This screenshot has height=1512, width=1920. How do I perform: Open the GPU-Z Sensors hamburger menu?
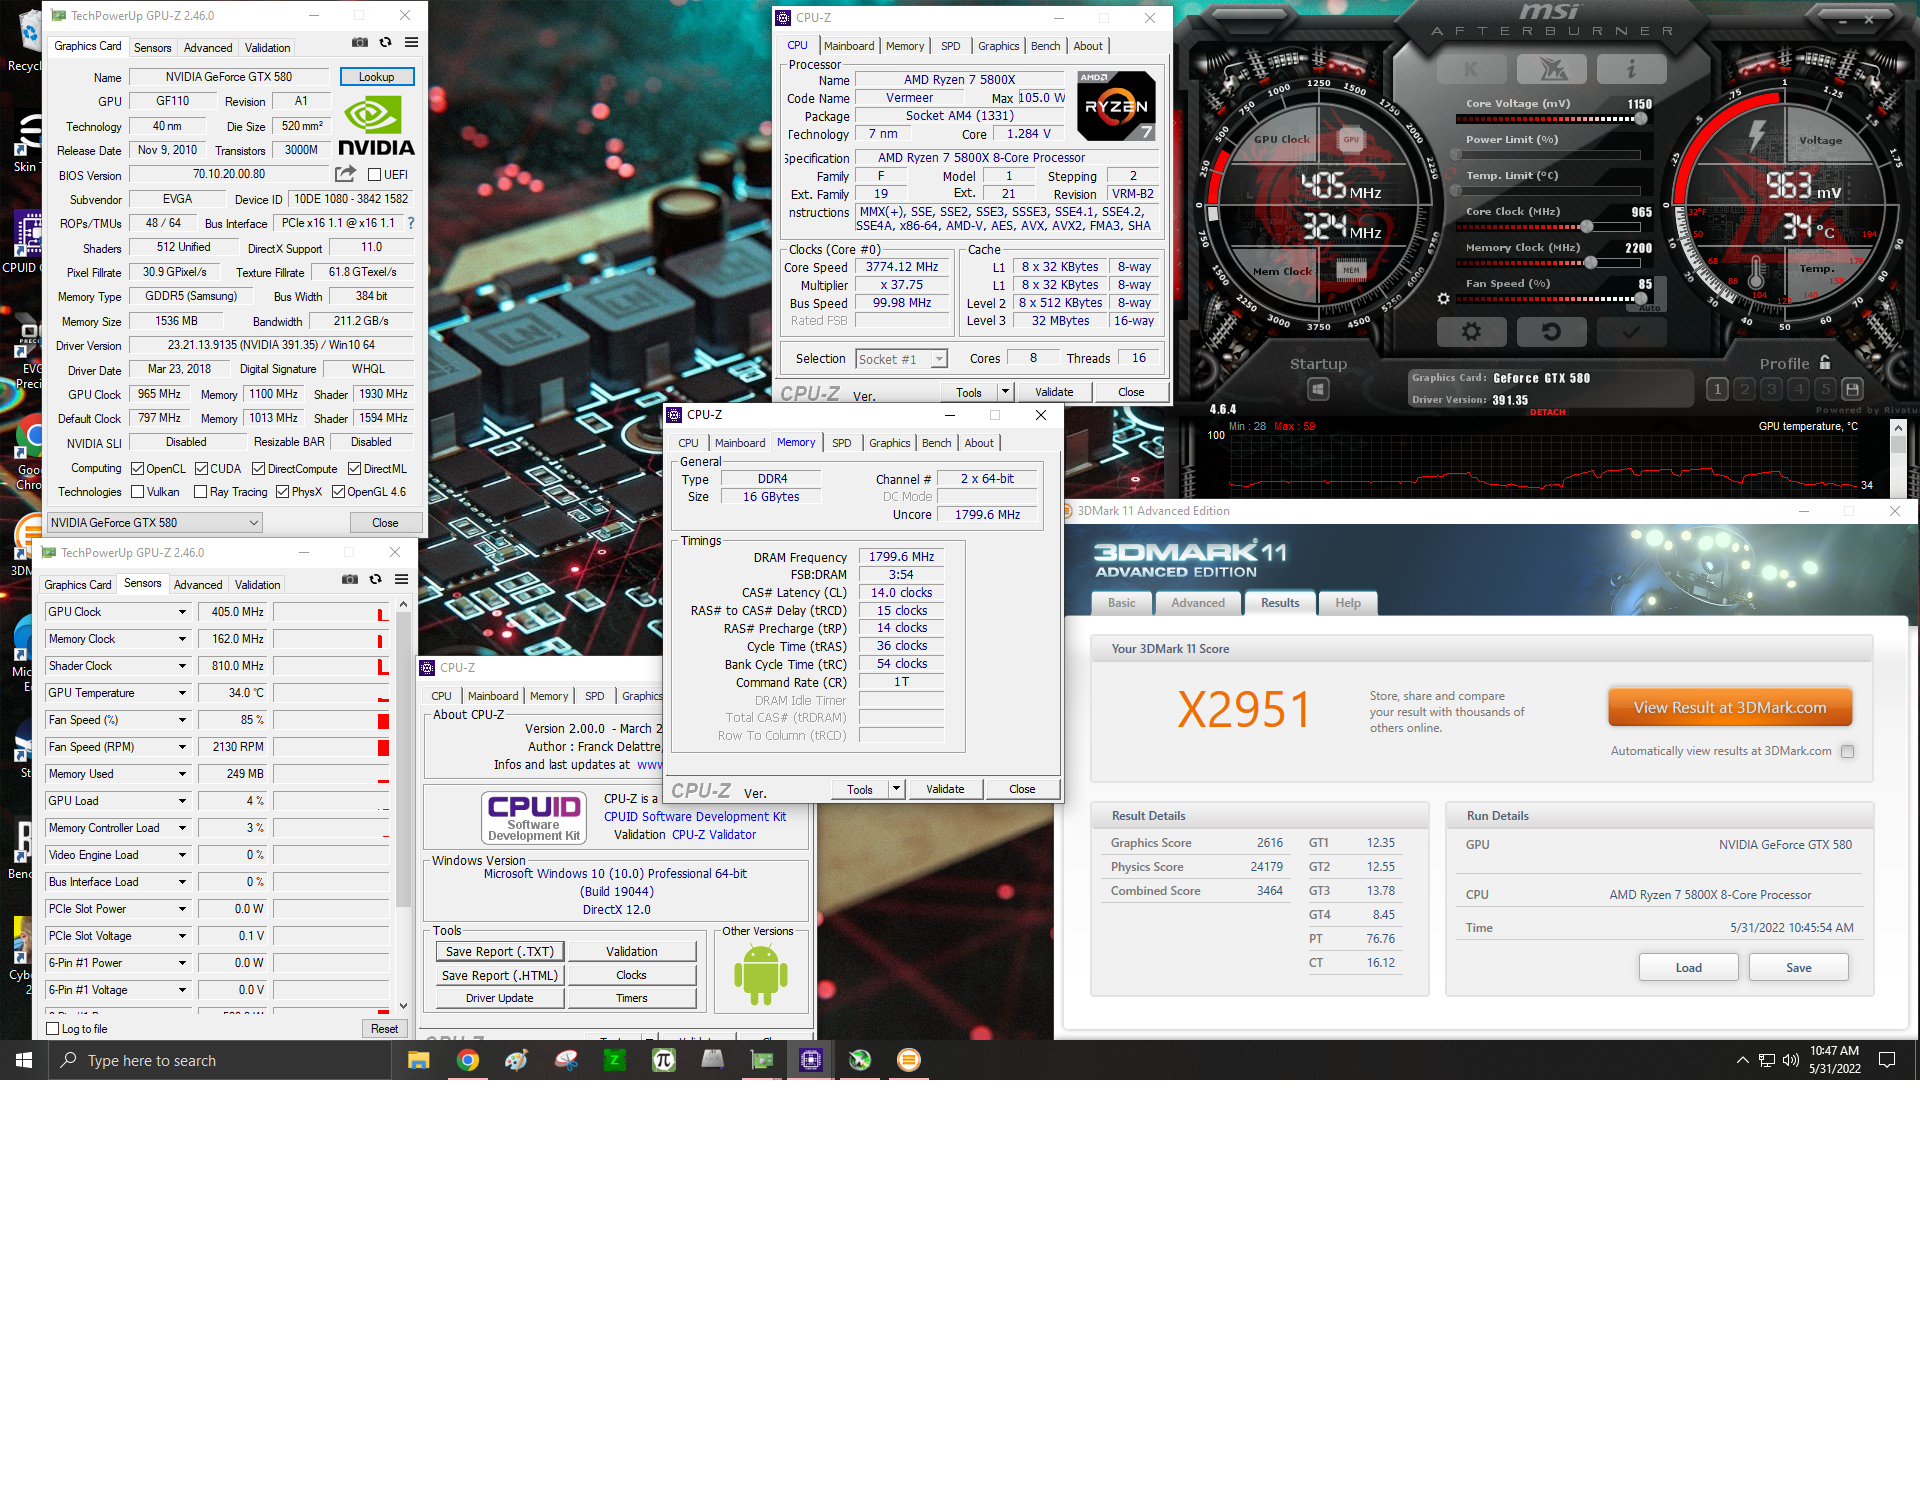tap(401, 579)
